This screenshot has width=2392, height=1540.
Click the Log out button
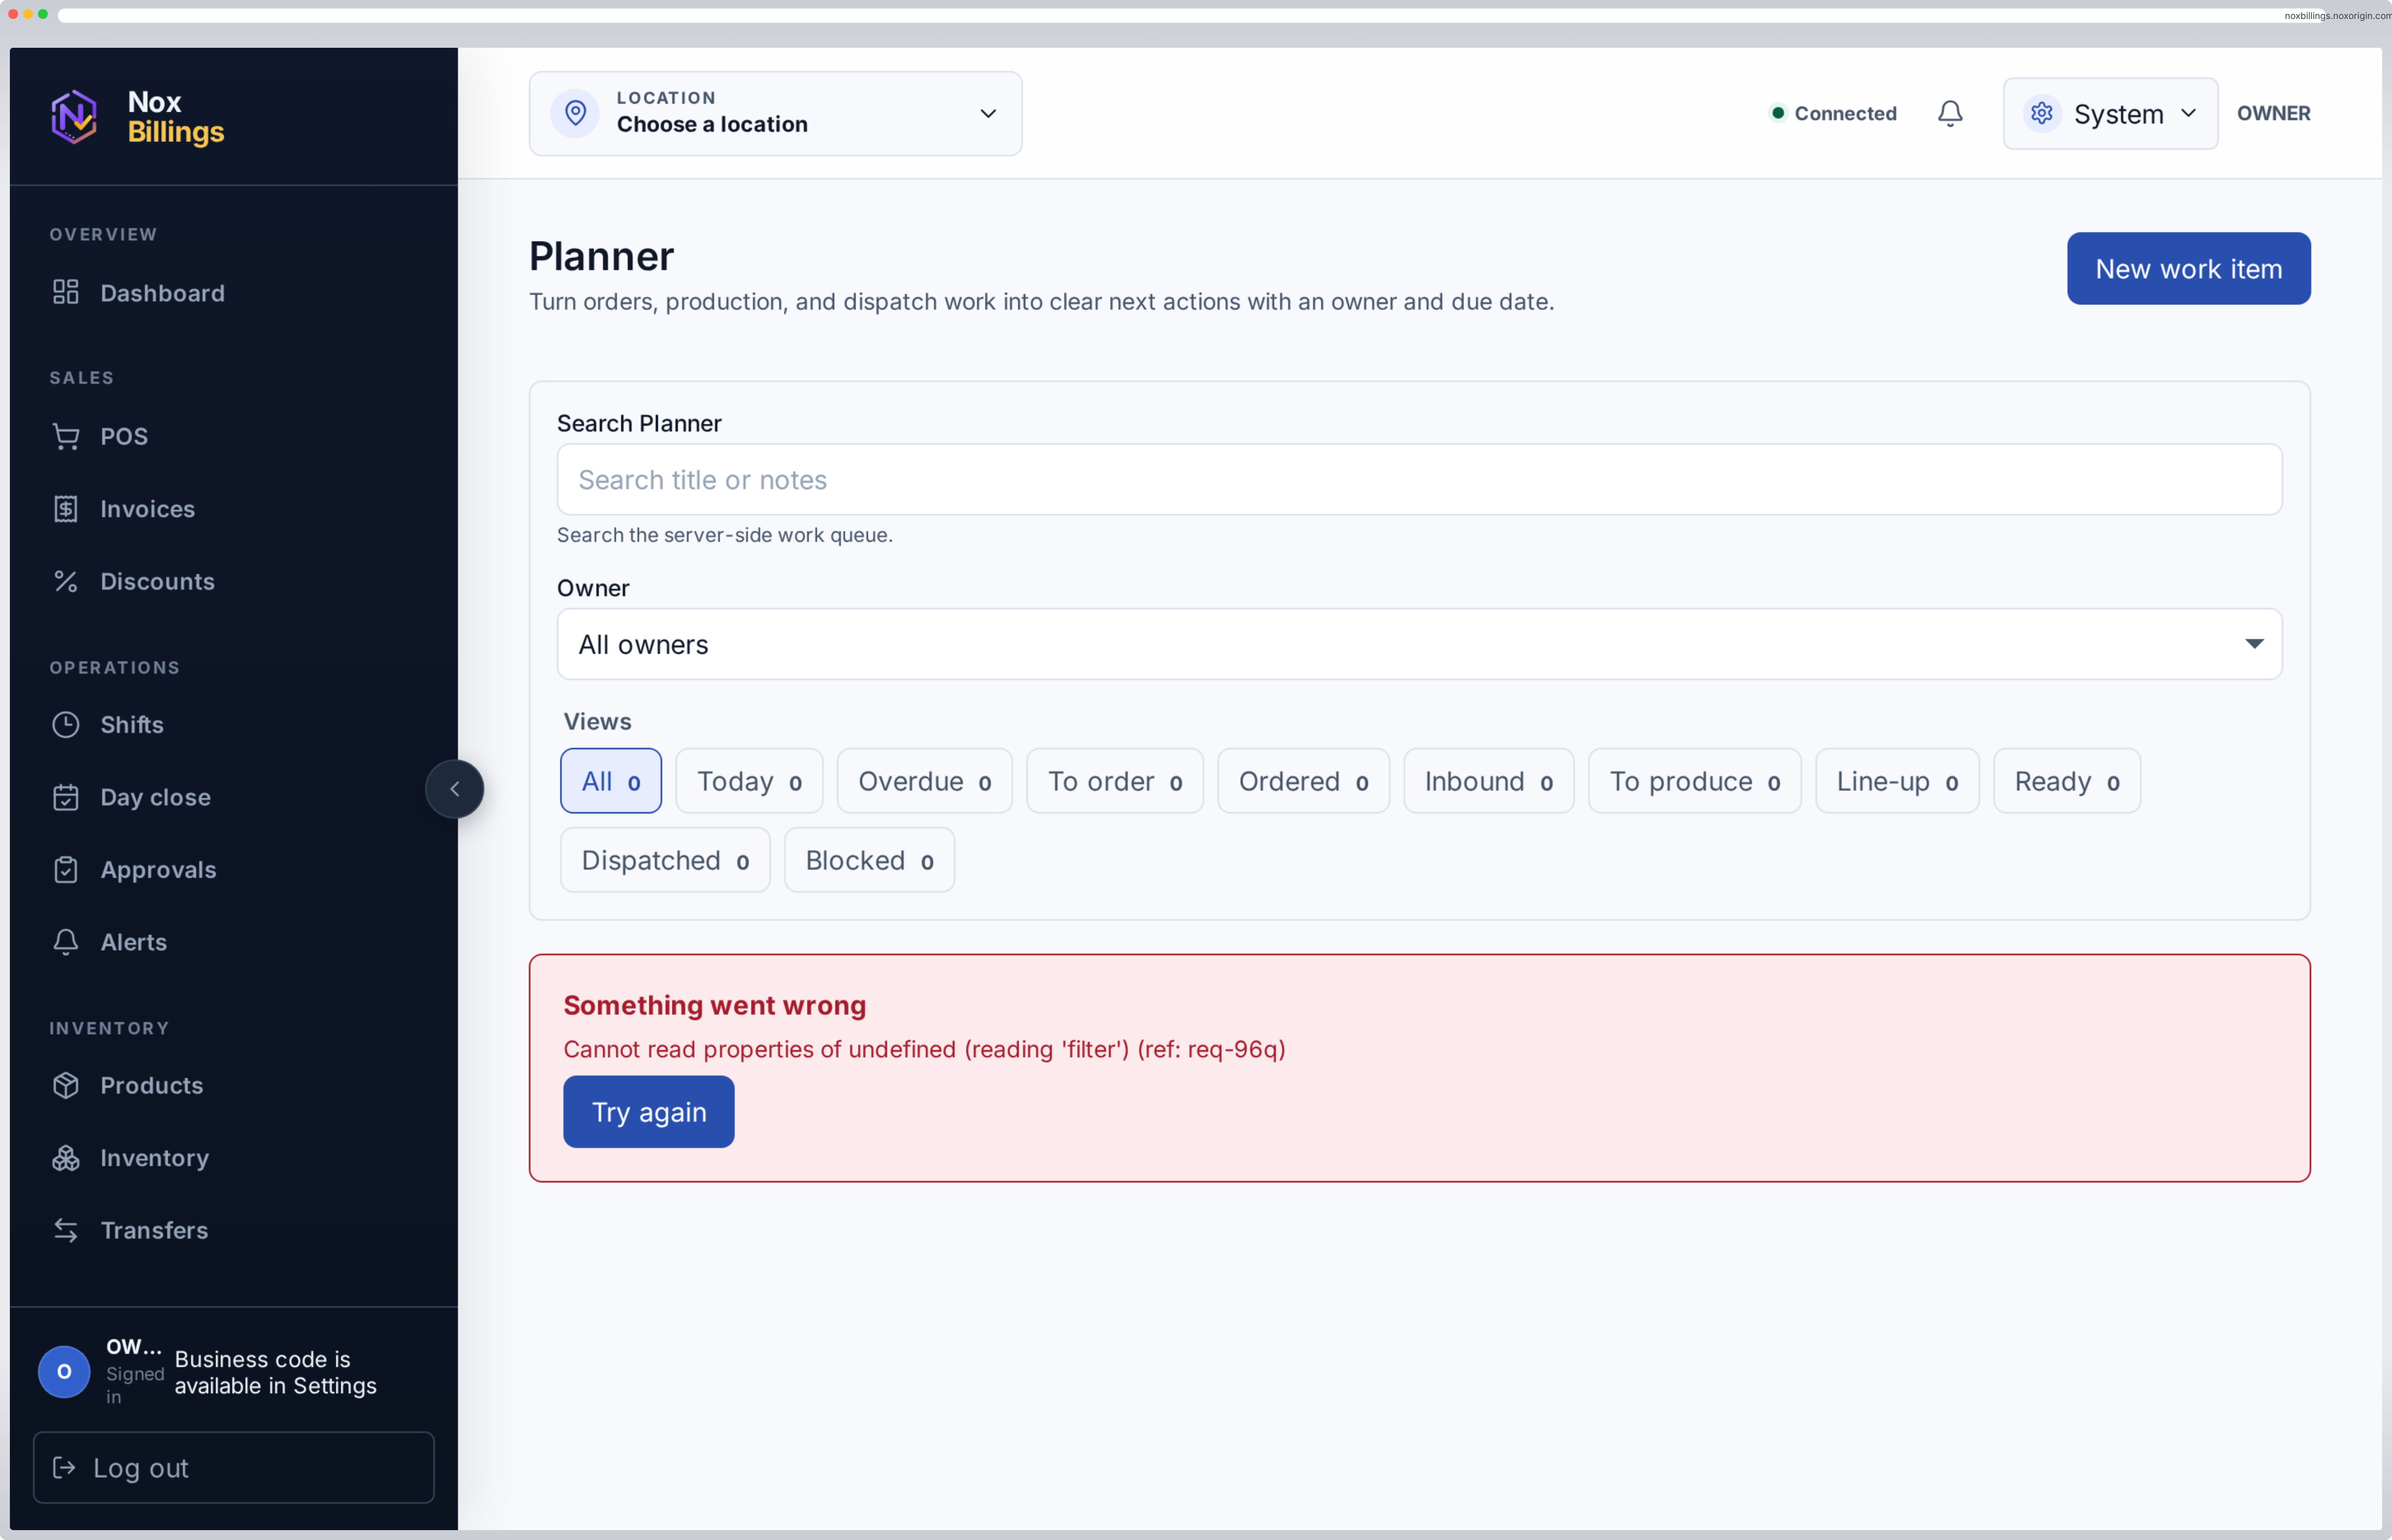click(x=234, y=1467)
